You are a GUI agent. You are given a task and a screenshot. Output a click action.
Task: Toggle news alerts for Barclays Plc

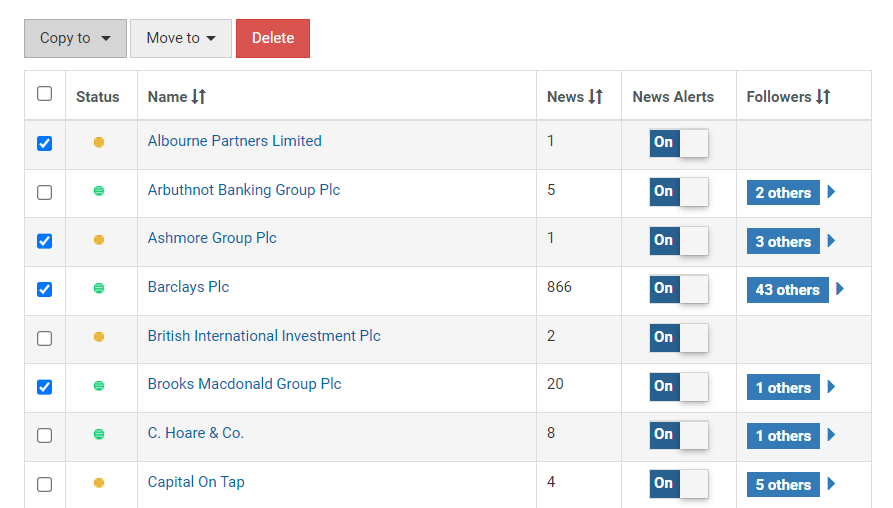[679, 289]
